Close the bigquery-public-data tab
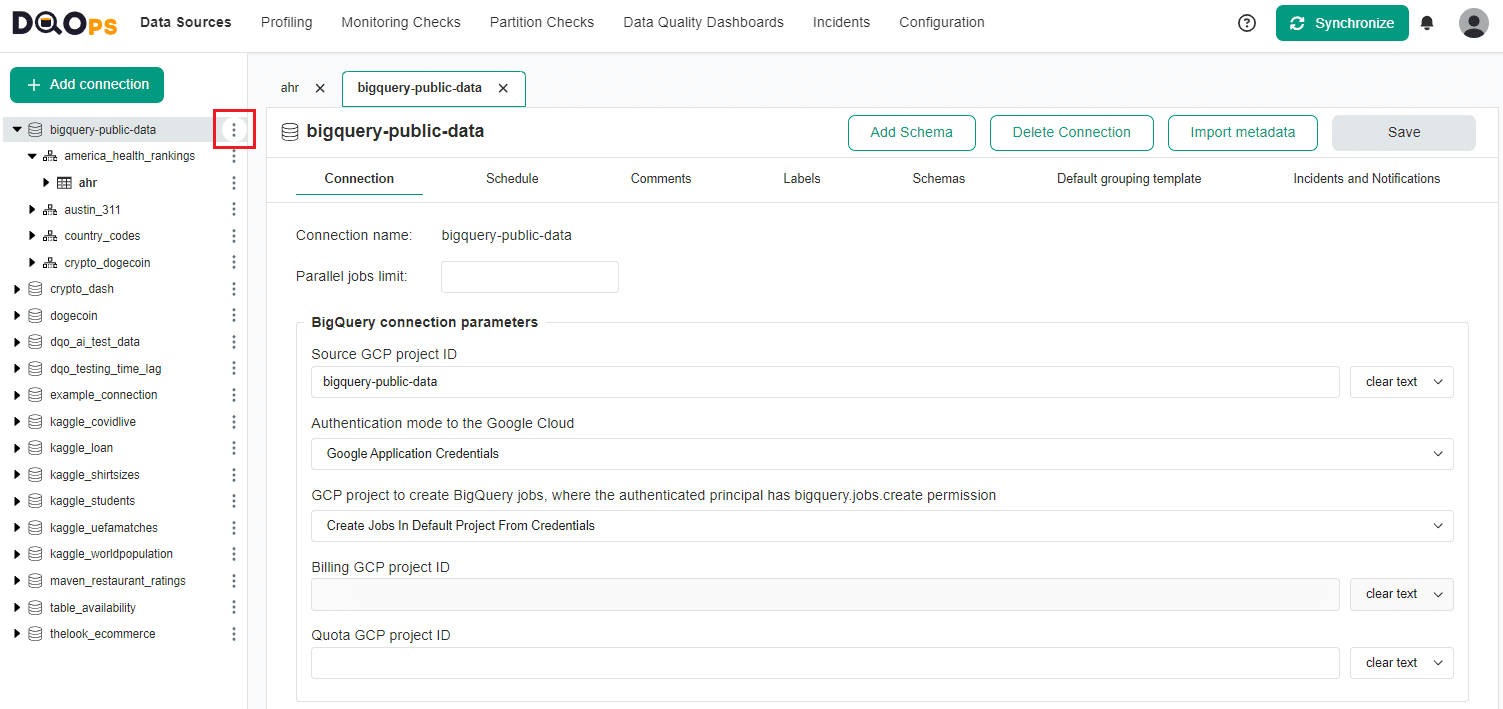The image size is (1503, 709). (503, 88)
